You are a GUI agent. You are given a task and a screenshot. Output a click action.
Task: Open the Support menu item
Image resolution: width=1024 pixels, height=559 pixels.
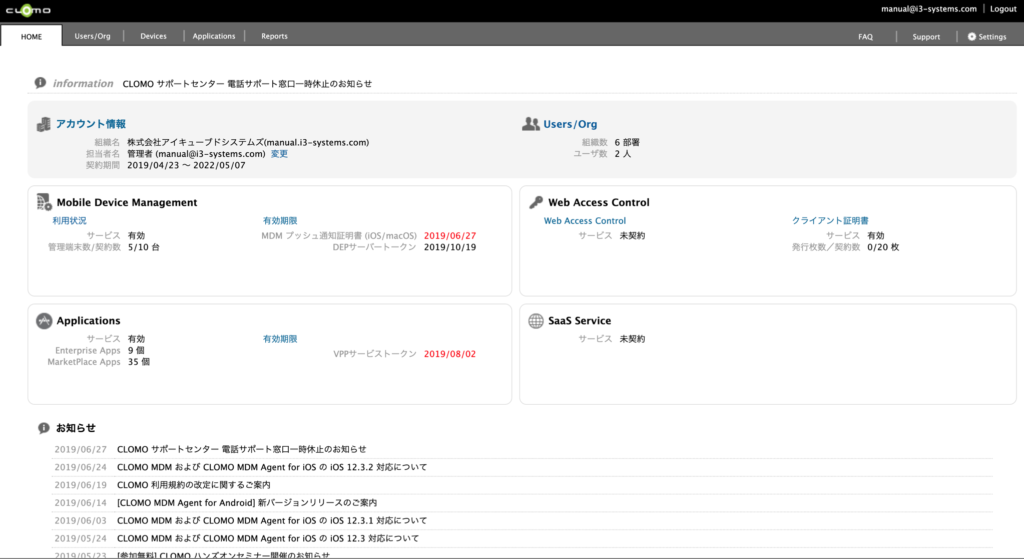point(926,37)
